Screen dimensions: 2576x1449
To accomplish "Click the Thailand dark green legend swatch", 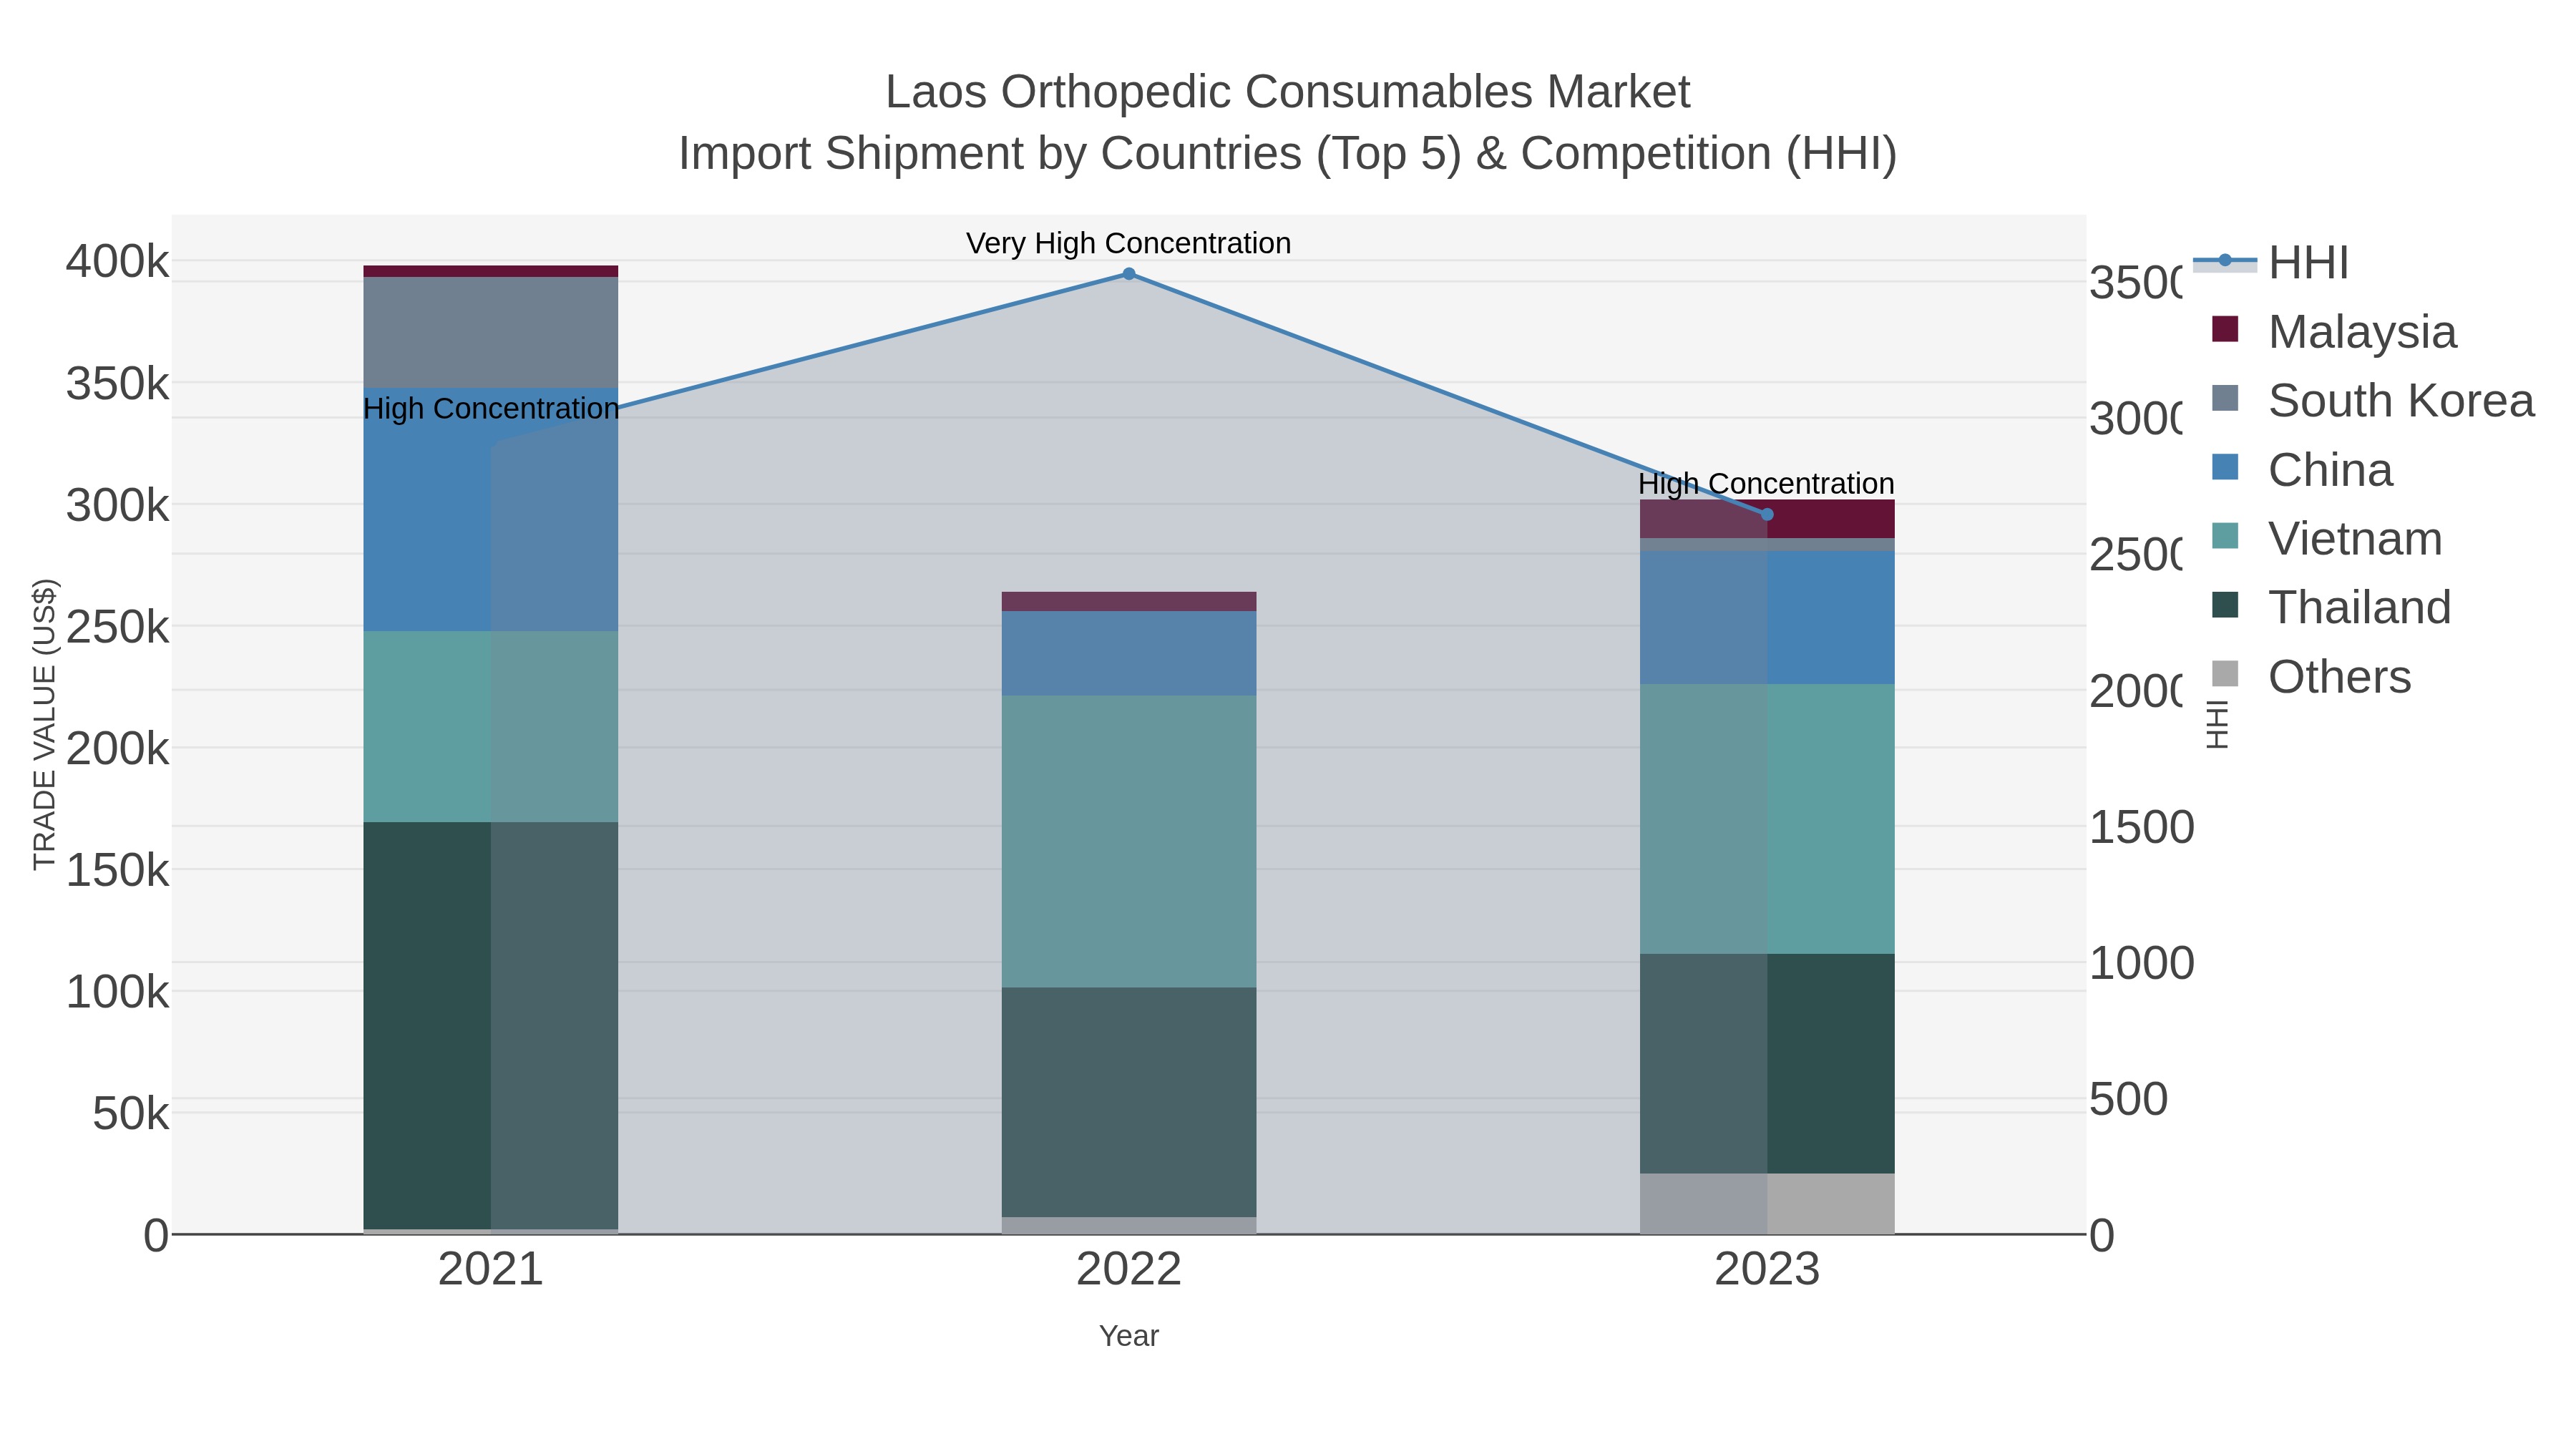I will (2225, 605).
